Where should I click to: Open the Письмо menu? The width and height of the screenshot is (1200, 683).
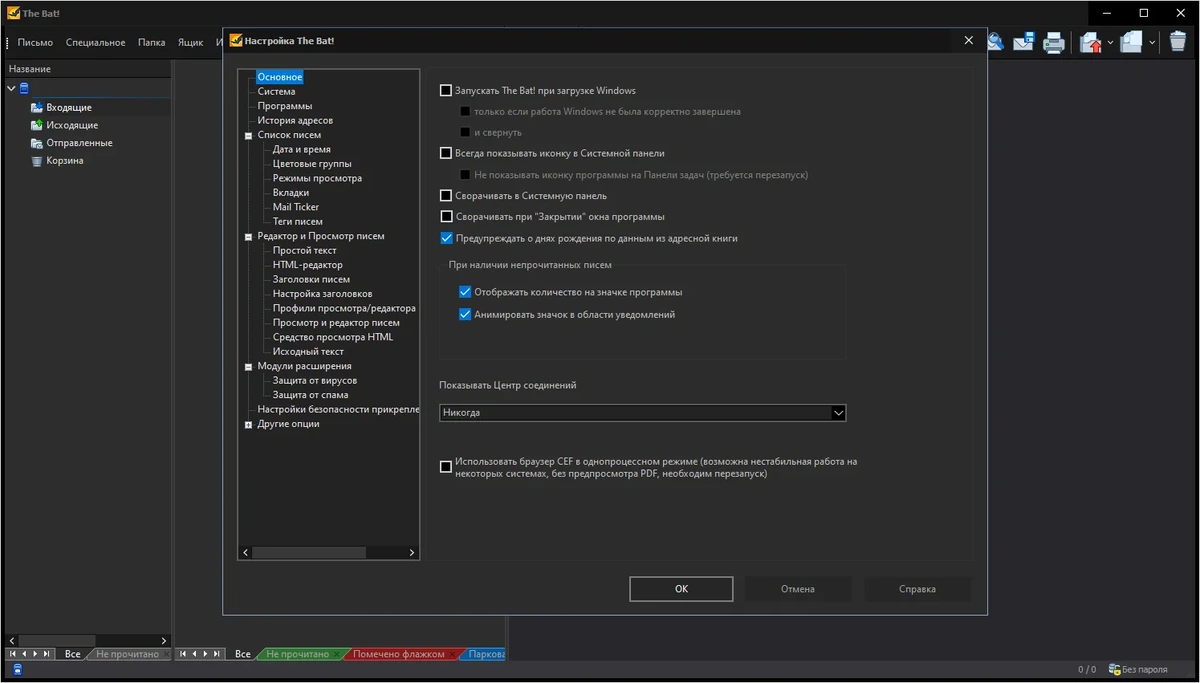tap(35, 42)
